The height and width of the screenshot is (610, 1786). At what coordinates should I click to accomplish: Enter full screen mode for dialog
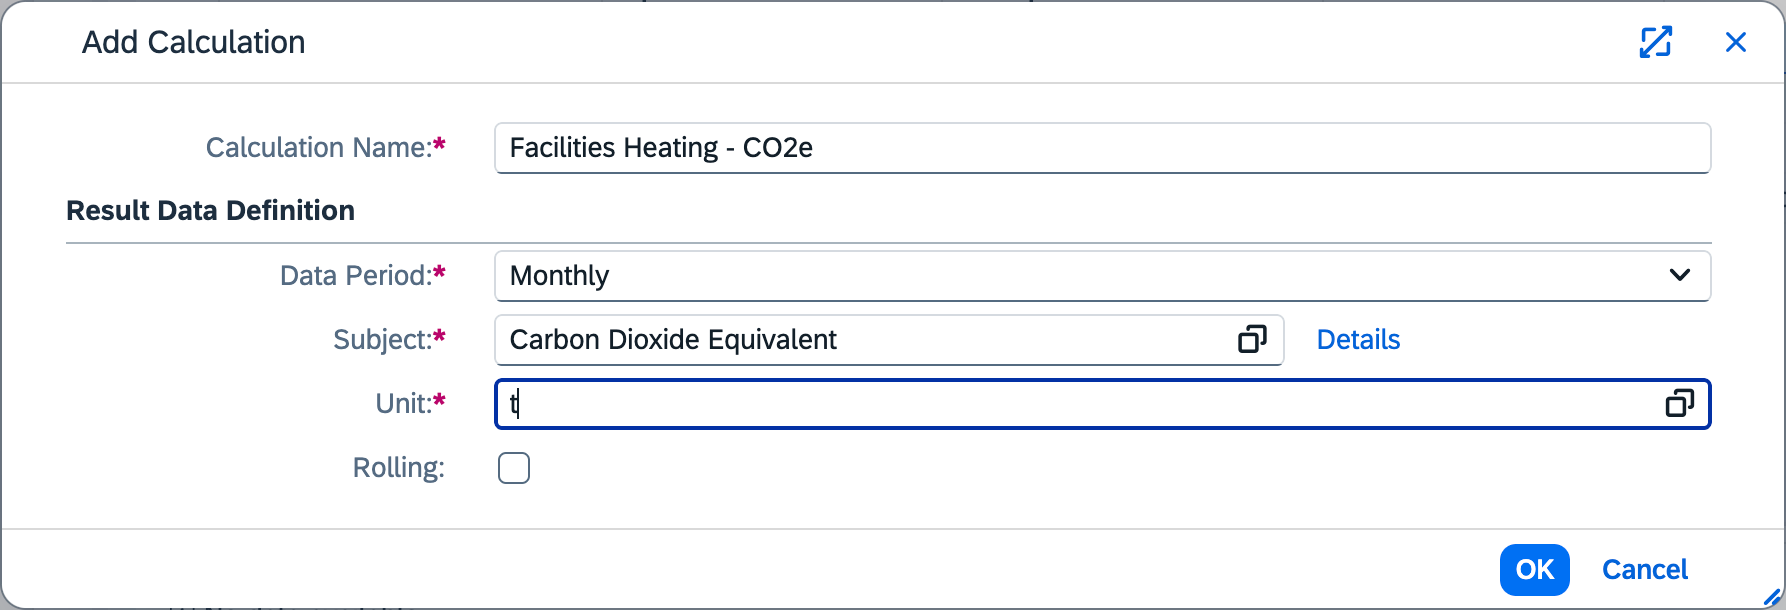click(1655, 42)
